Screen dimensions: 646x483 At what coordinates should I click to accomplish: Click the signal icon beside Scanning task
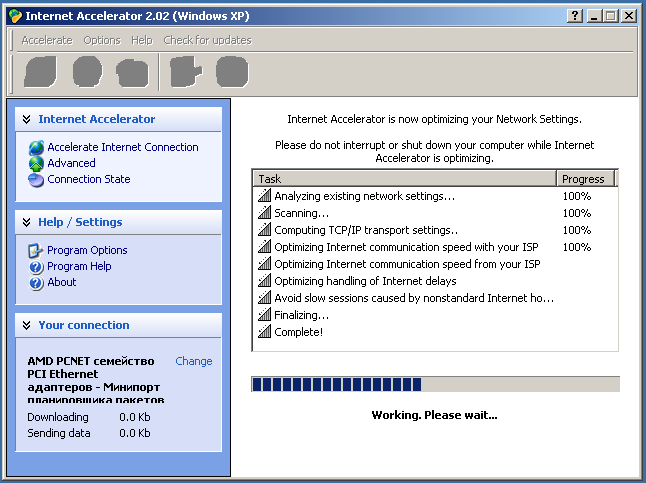264,213
